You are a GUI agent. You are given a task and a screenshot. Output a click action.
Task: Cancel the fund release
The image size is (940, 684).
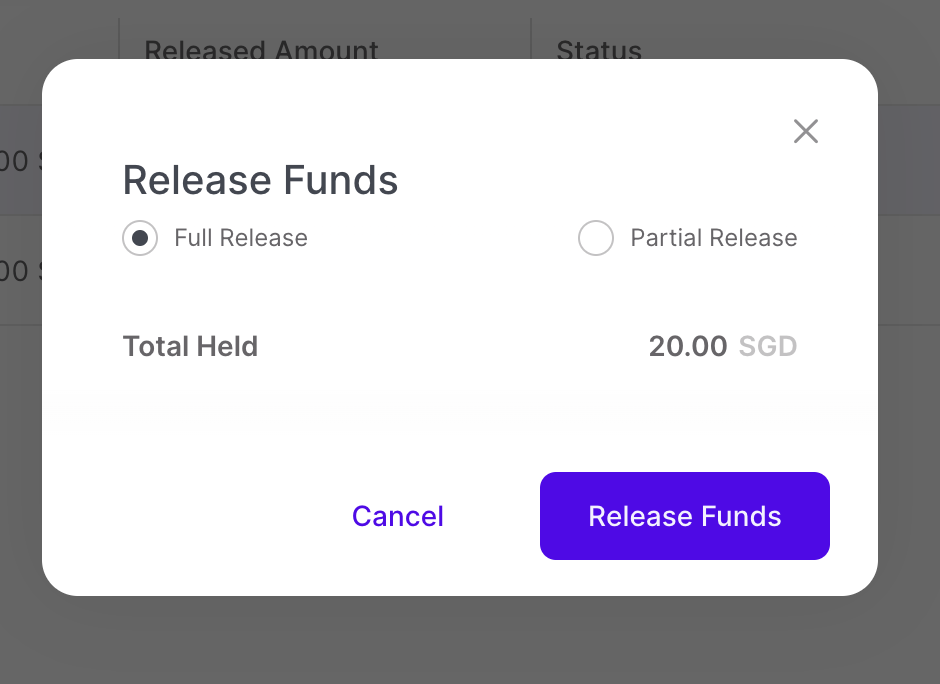(x=398, y=516)
